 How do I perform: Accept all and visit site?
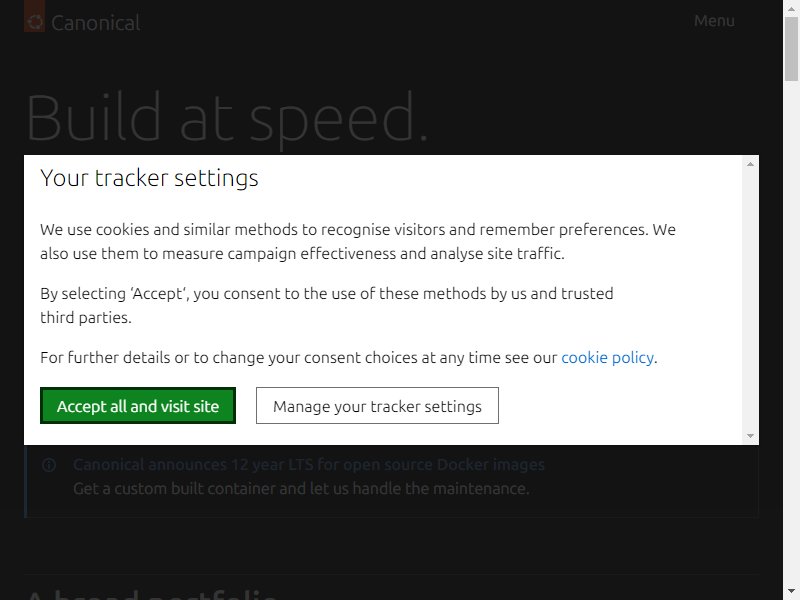click(138, 406)
